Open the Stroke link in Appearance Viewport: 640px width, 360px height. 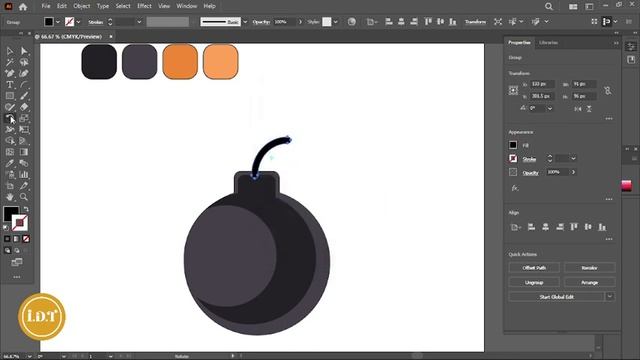coord(529,159)
